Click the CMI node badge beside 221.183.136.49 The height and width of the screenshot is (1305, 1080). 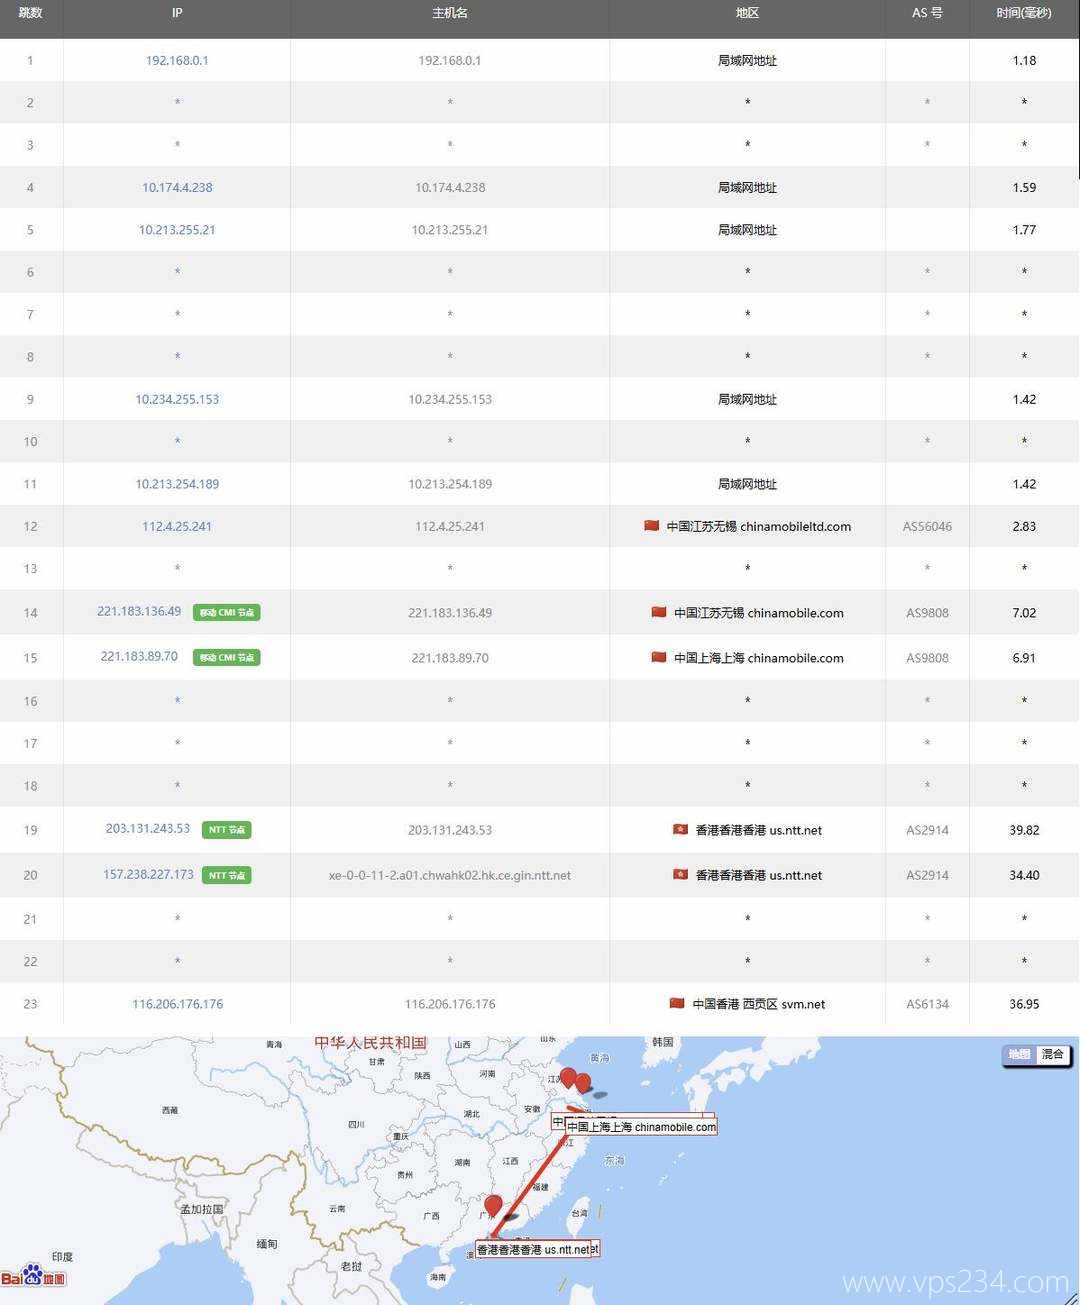point(227,612)
